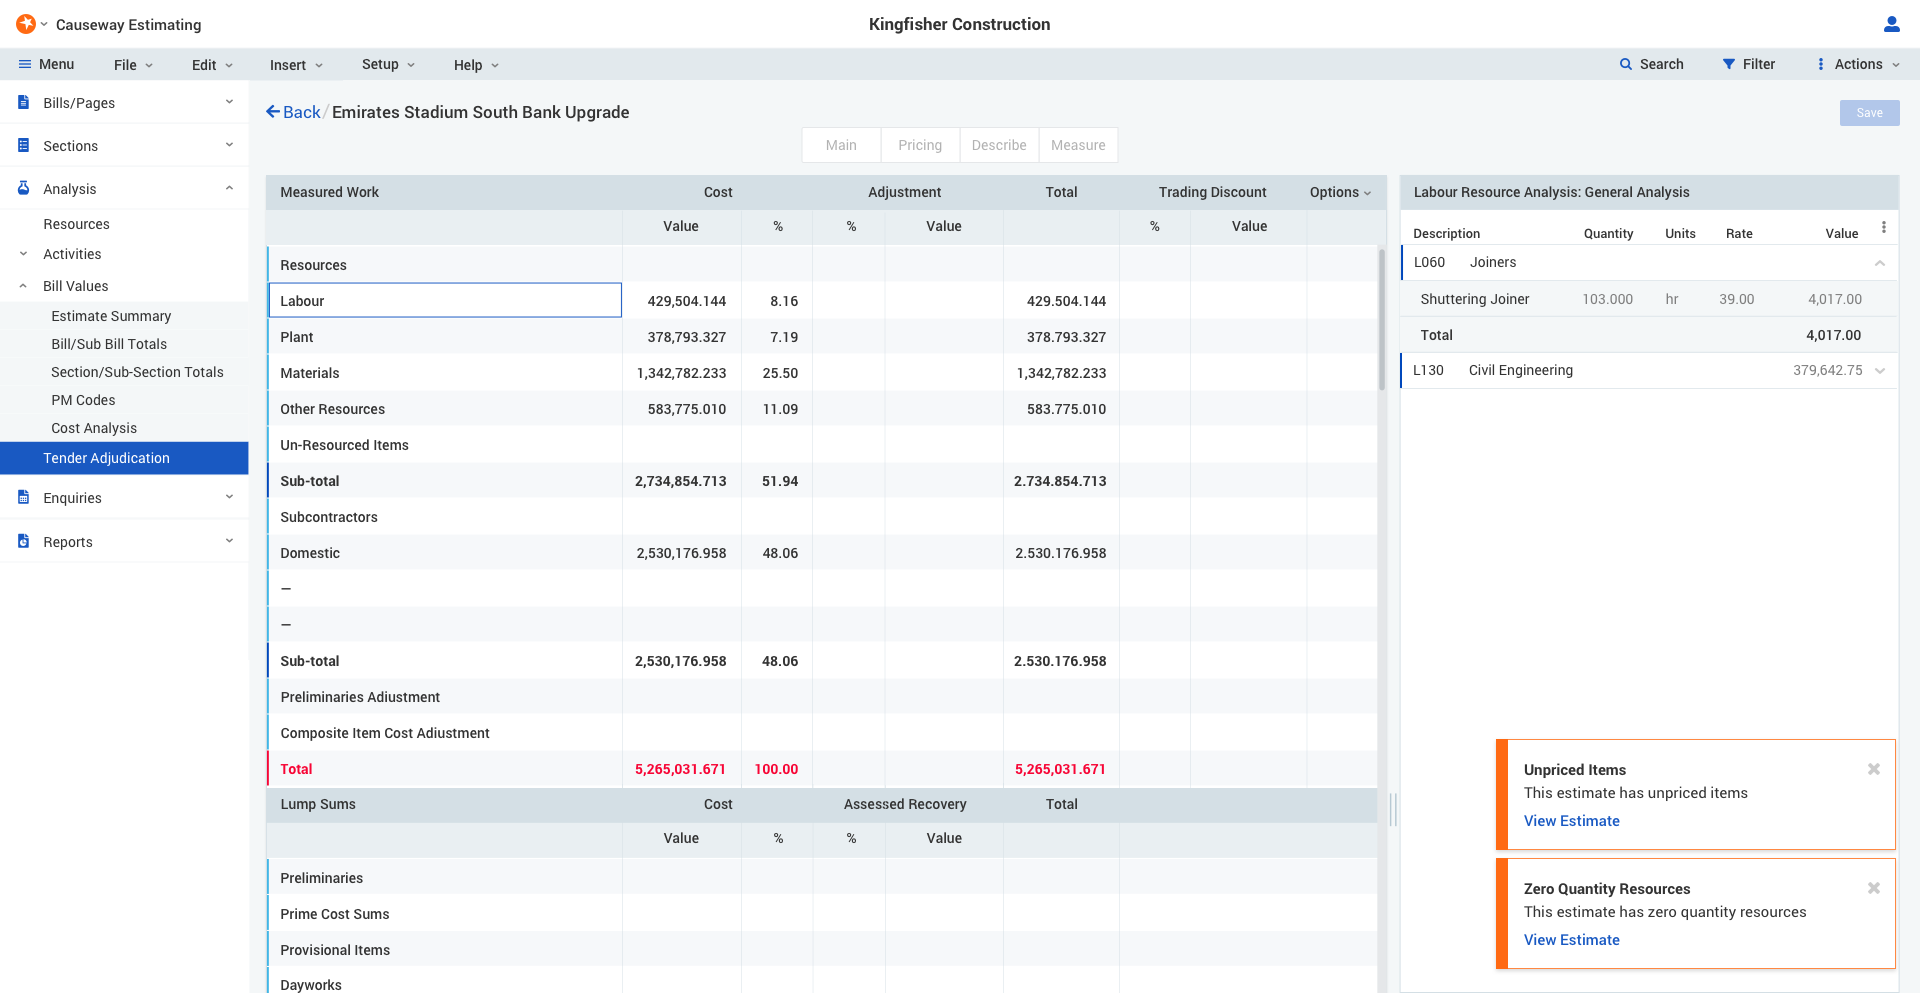Click the Total cost value 5,265,031.671
This screenshot has width=1920, height=993.
tap(680, 769)
